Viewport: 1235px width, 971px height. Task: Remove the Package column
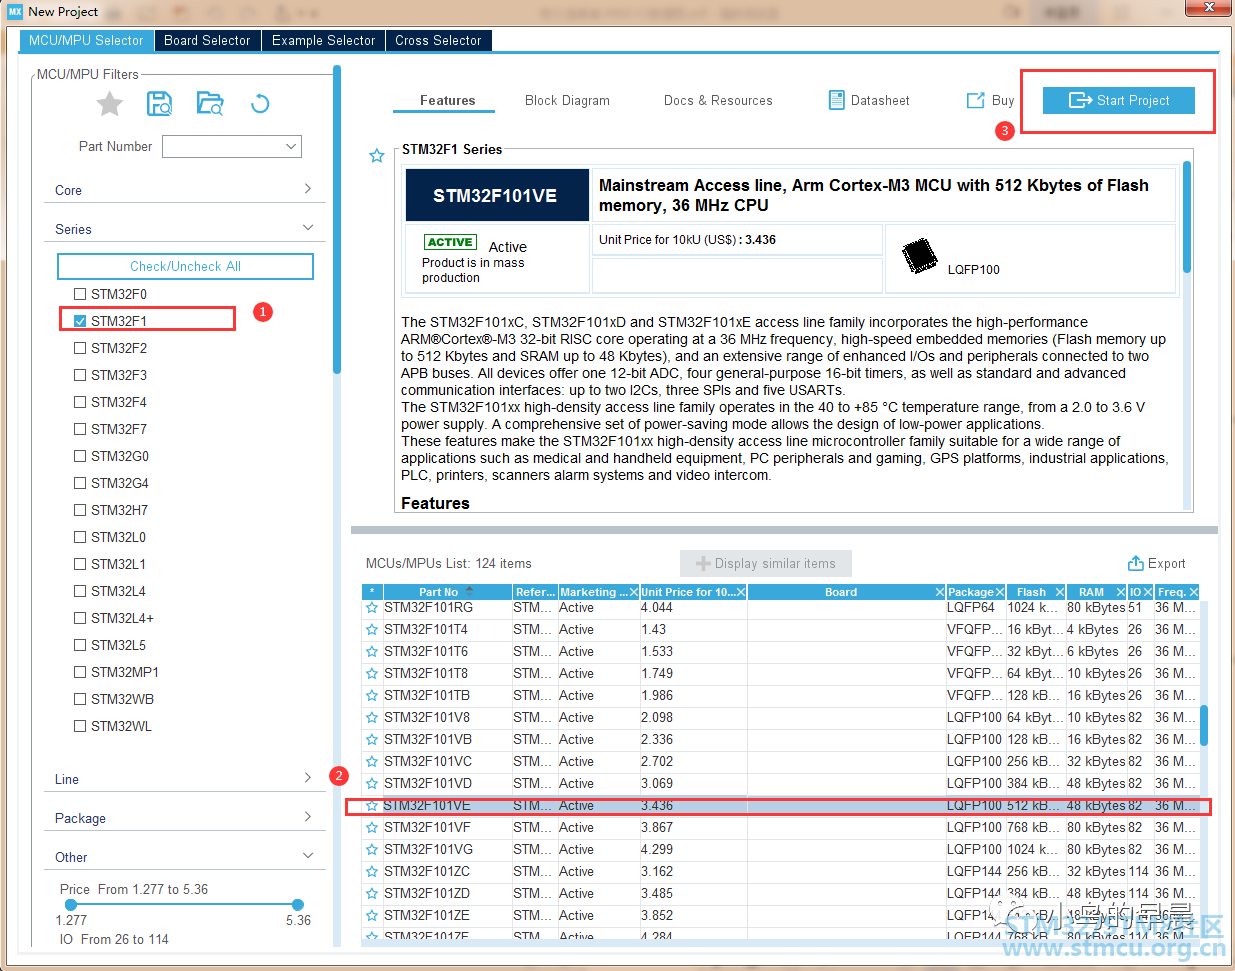[999, 592]
